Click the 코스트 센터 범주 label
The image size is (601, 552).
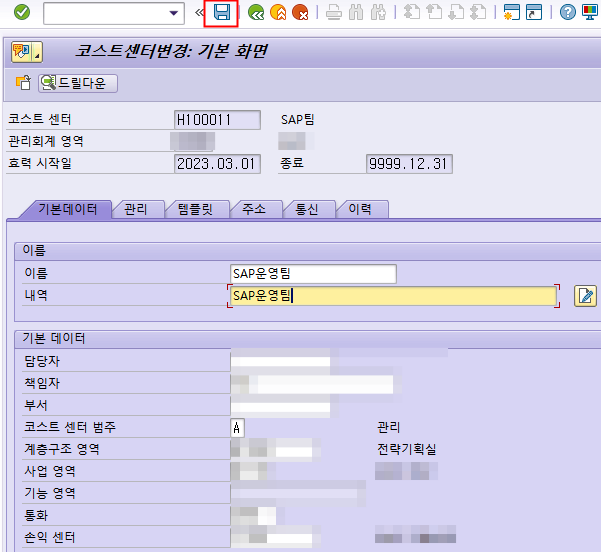coord(70,427)
